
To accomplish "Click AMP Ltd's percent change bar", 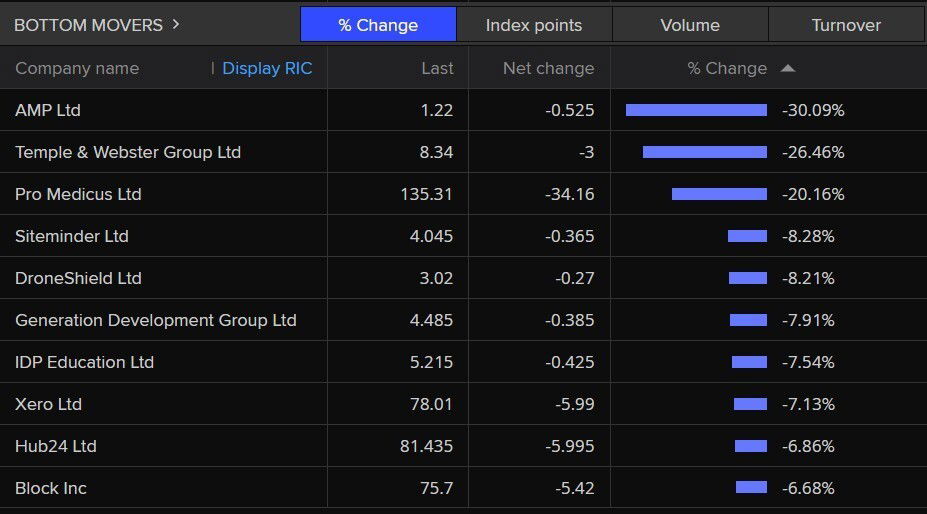I will (696, 110).
